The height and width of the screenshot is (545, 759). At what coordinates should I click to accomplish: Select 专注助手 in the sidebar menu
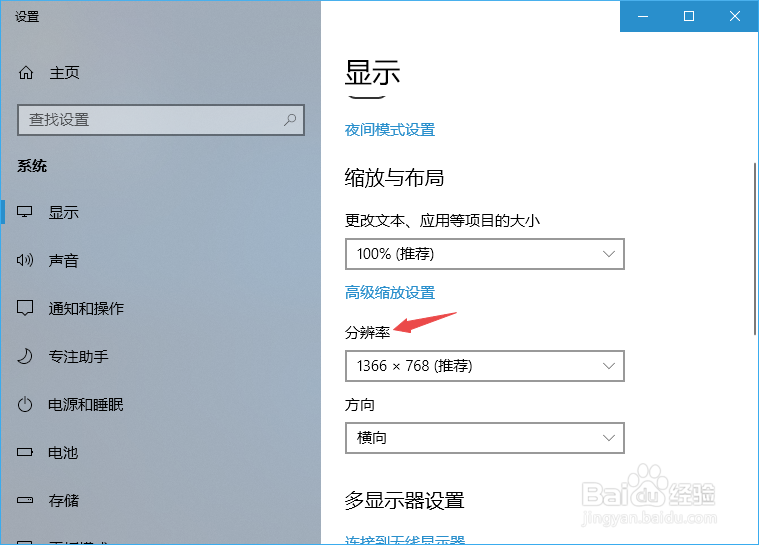[79, 357]
